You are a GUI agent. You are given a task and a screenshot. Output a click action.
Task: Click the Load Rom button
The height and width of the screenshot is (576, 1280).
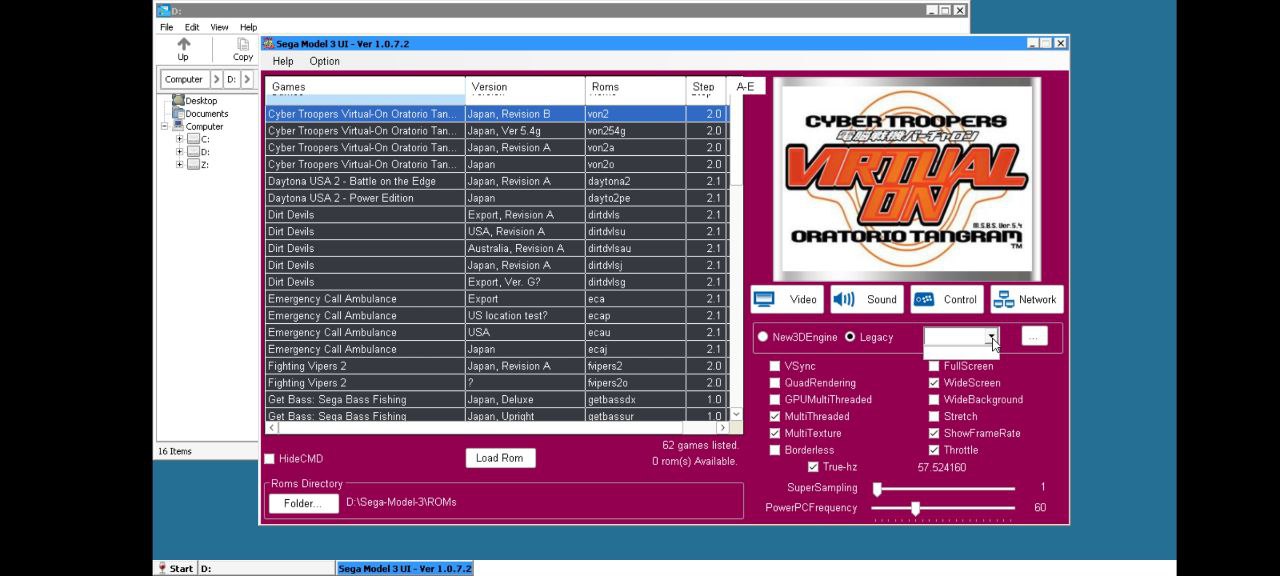[x=500, y=458]
